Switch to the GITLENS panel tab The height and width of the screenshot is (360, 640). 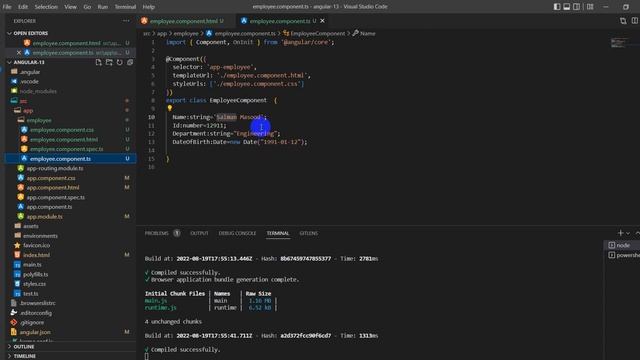[309, 233]
